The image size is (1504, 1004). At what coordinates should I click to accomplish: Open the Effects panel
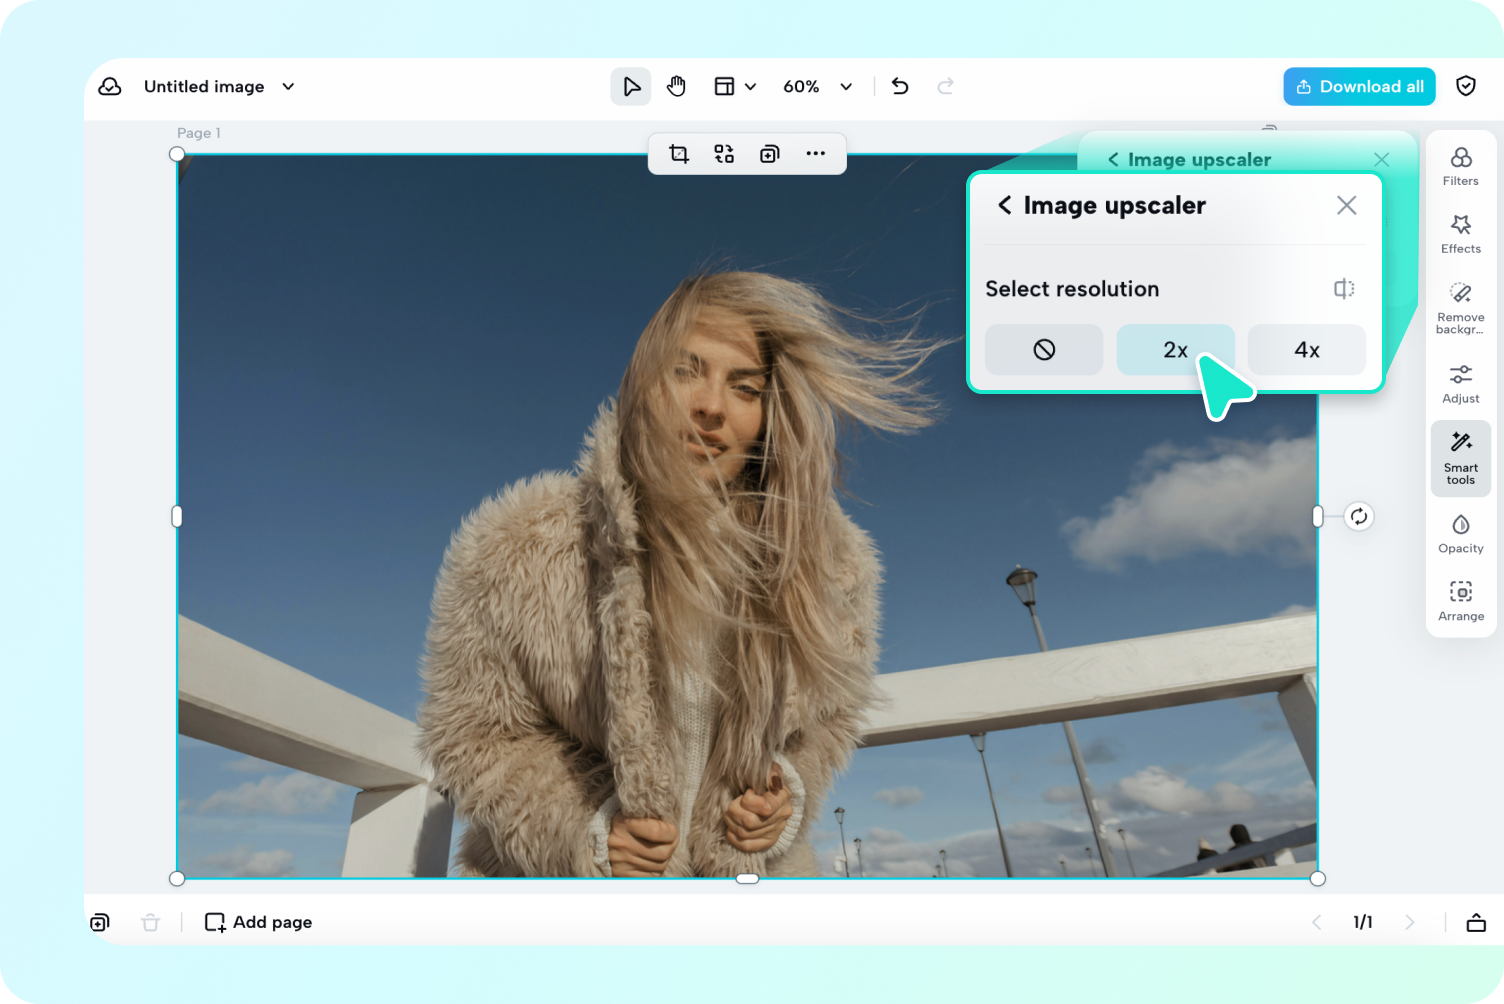pos(1460,234)
